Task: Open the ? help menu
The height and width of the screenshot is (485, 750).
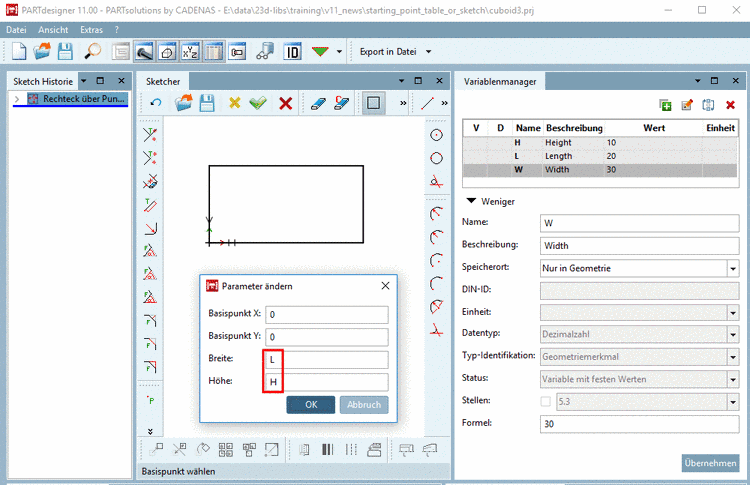Action: pyautogui.click(x=117, y=30)
